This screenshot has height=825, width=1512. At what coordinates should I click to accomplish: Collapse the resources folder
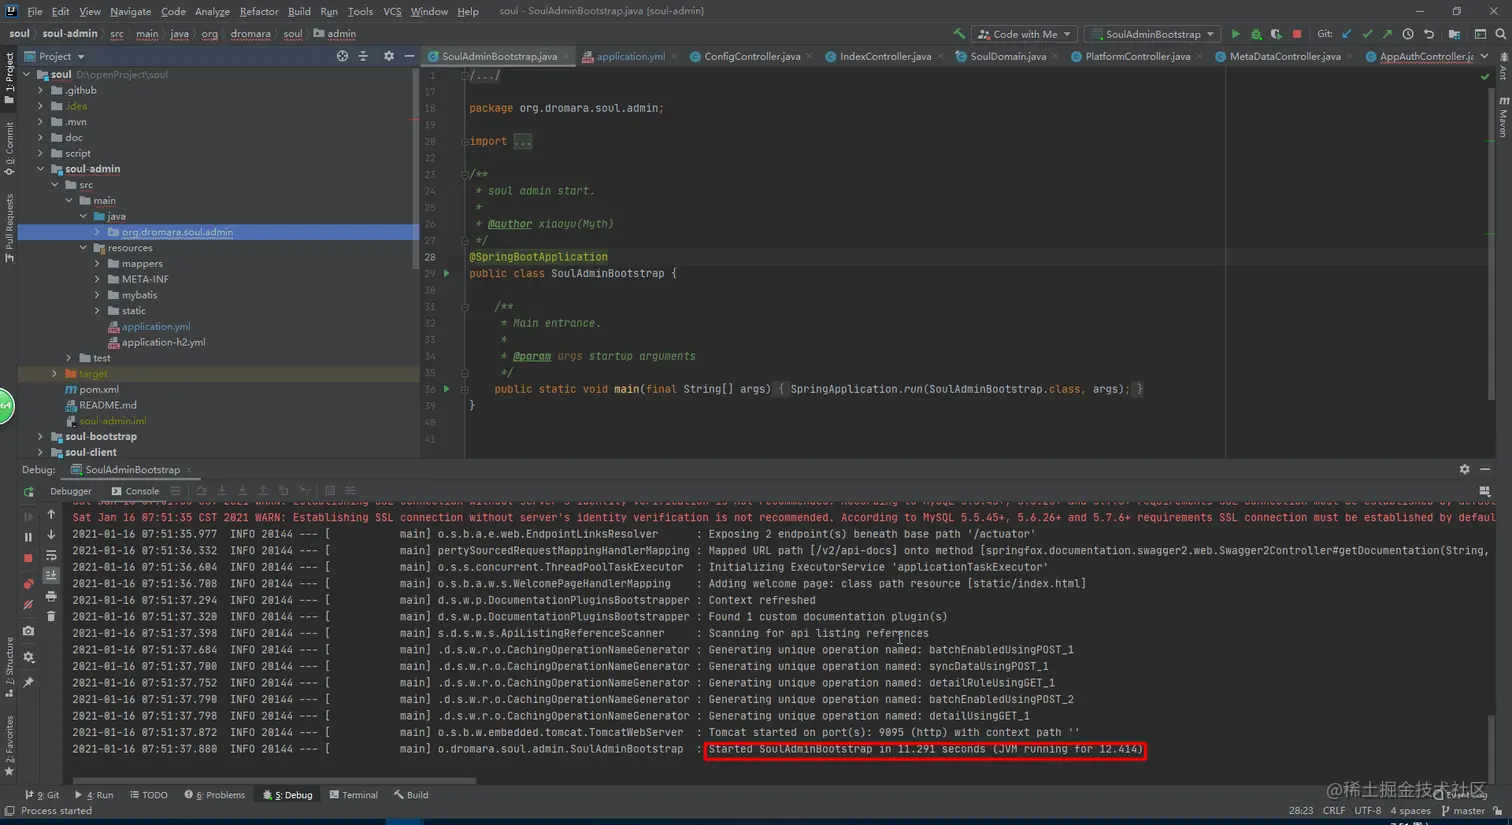click(83, 248)
